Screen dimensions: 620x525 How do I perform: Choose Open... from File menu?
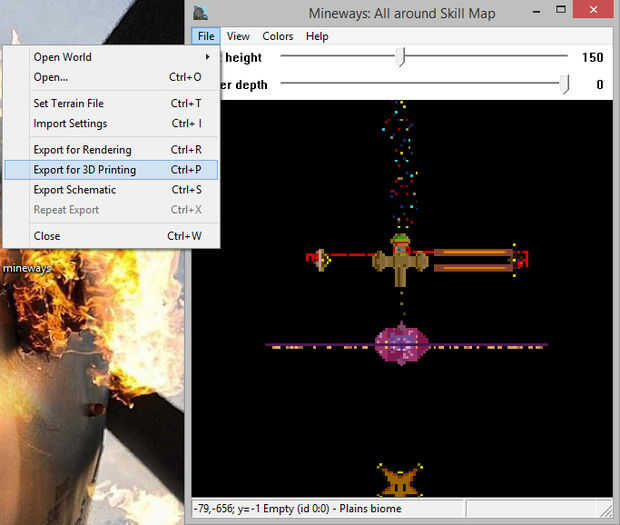pos(111,77)
